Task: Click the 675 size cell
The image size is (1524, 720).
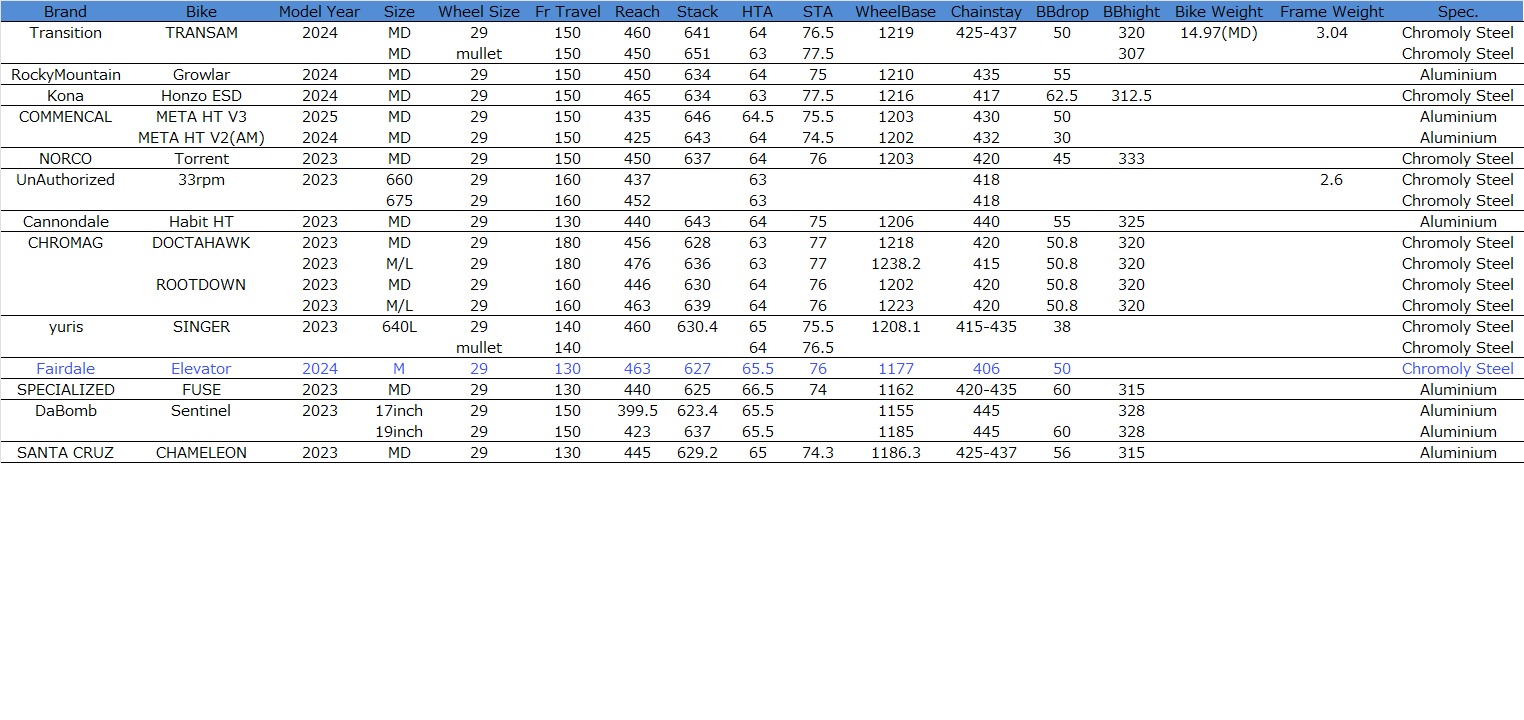Action: pos(399,201)
